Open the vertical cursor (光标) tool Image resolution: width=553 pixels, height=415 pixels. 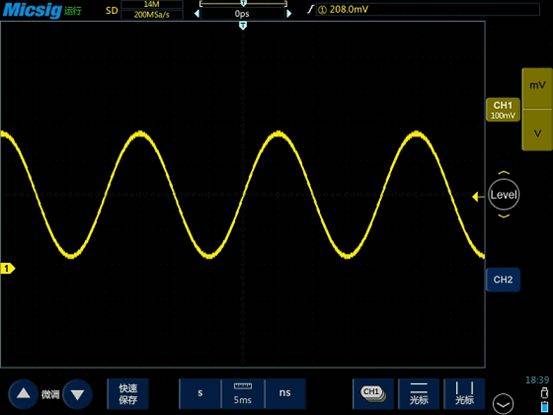click(464, 394)
